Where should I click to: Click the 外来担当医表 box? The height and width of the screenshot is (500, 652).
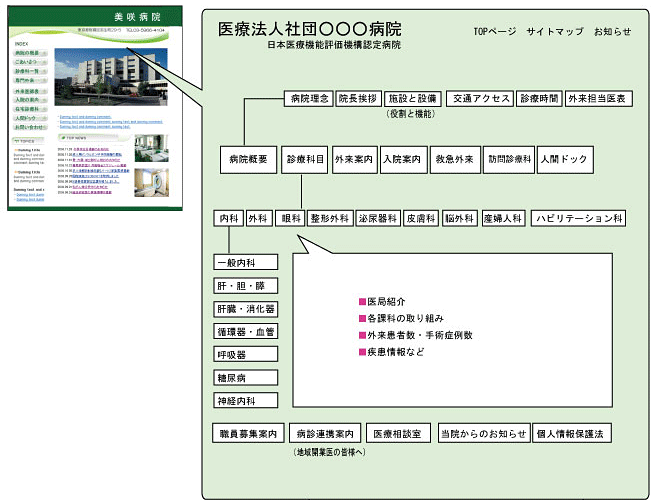(598, 99)
